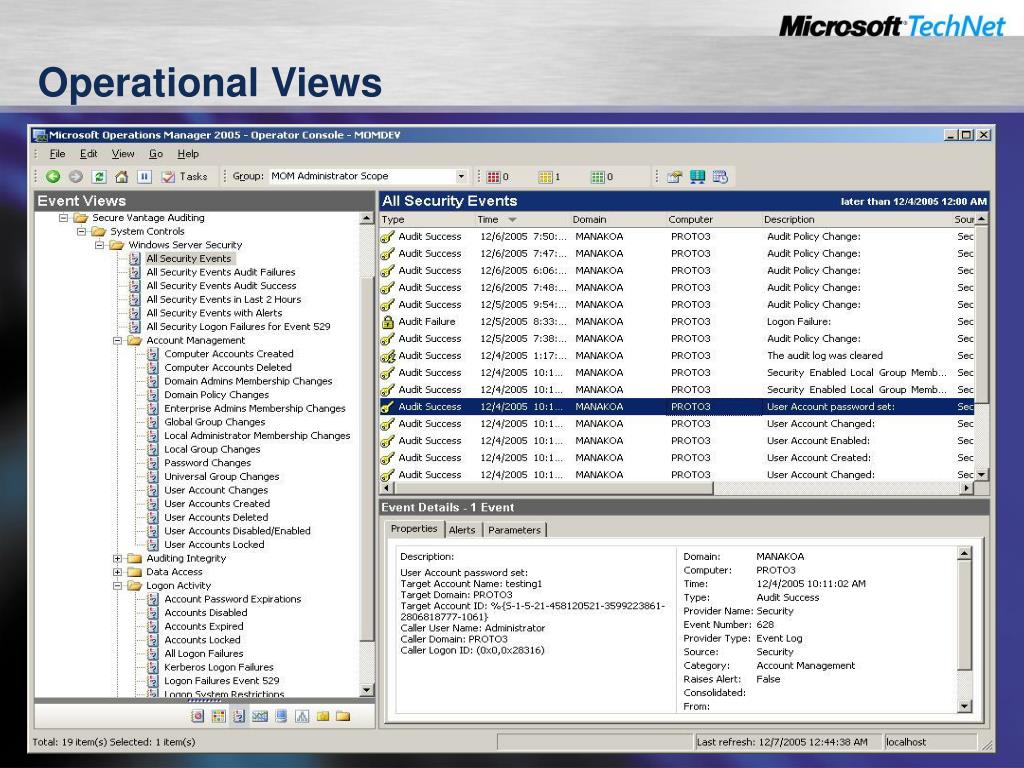Click the view icon beside Password Changes
This screenshot has height=768, width=1024.
pyautogui.click(x=152, y=462)
